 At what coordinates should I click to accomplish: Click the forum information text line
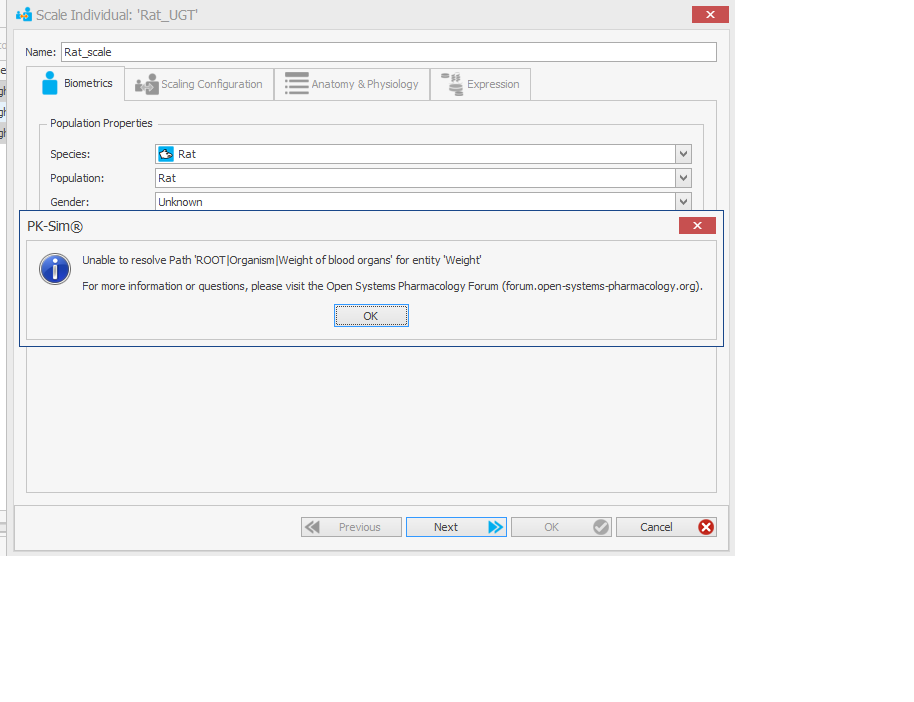click(x=392, y=286)
